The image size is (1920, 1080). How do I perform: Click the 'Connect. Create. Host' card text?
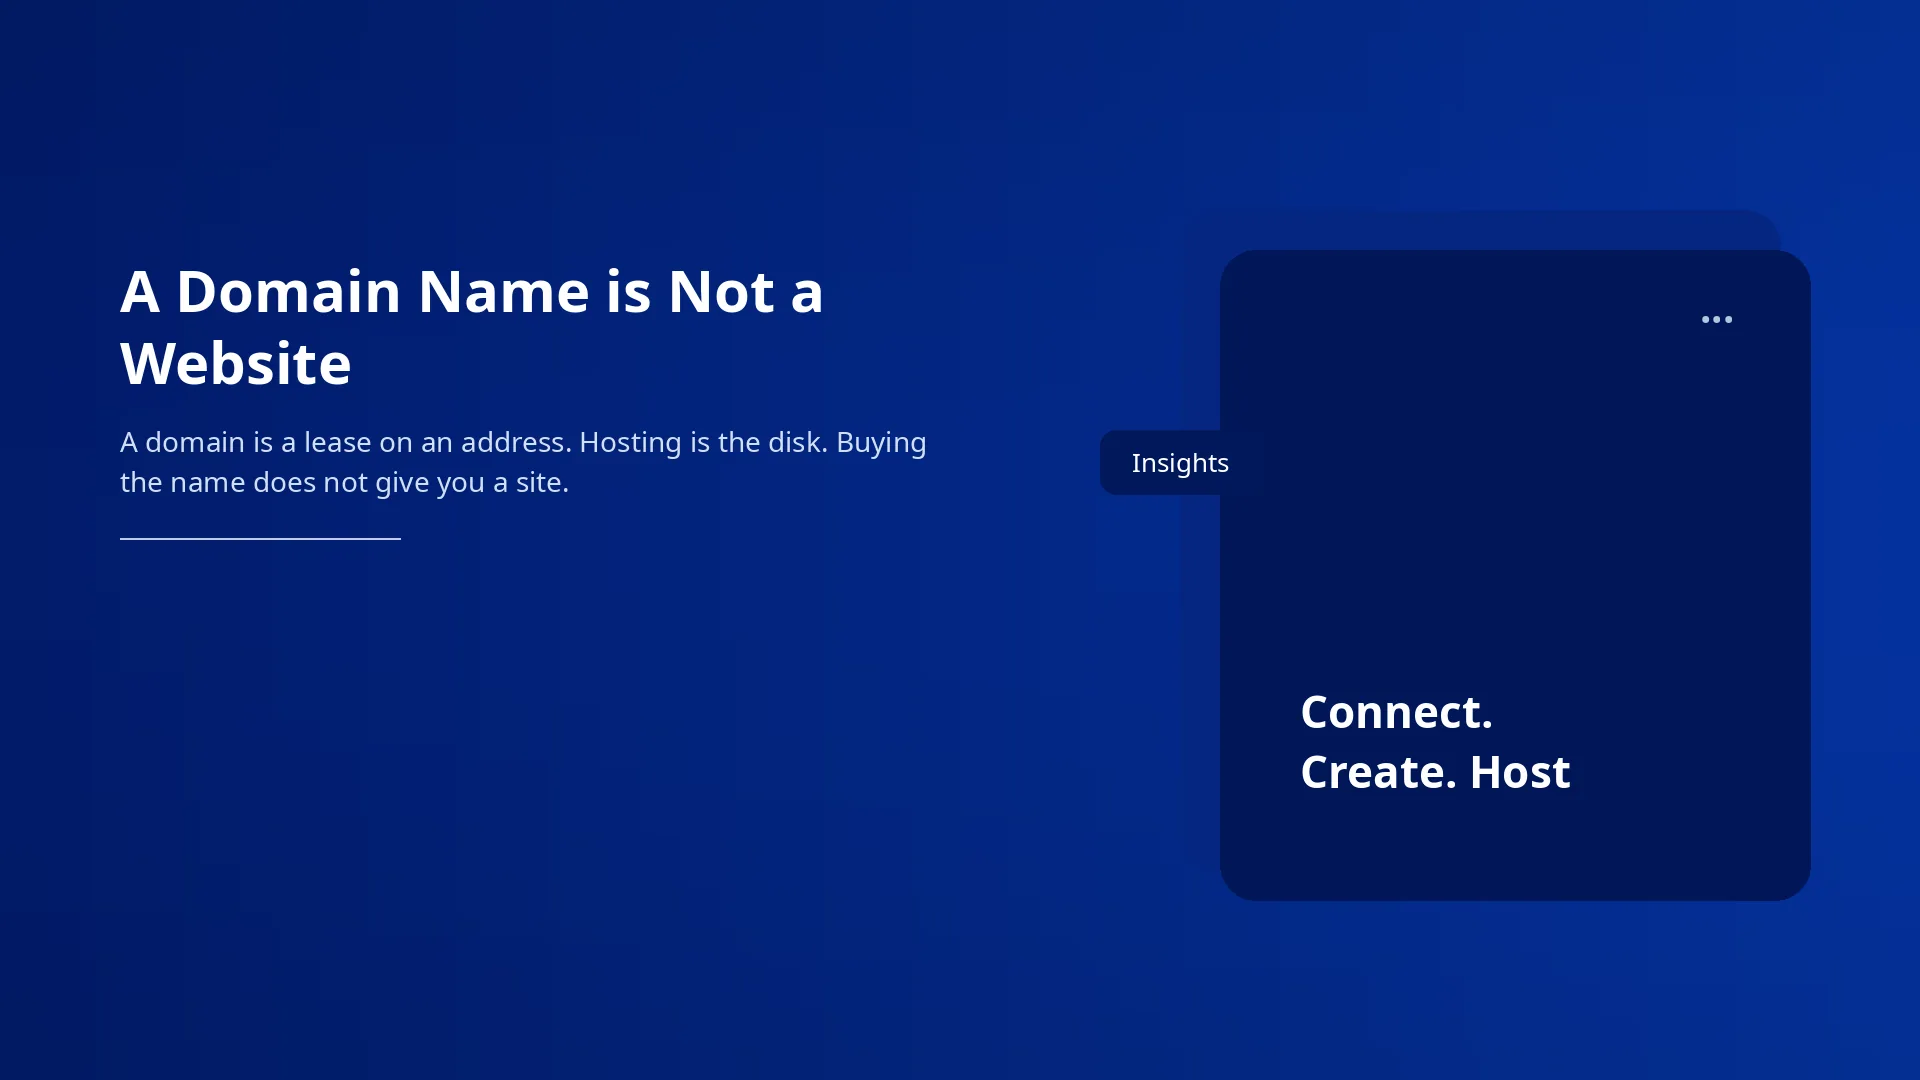point(1435,742)
